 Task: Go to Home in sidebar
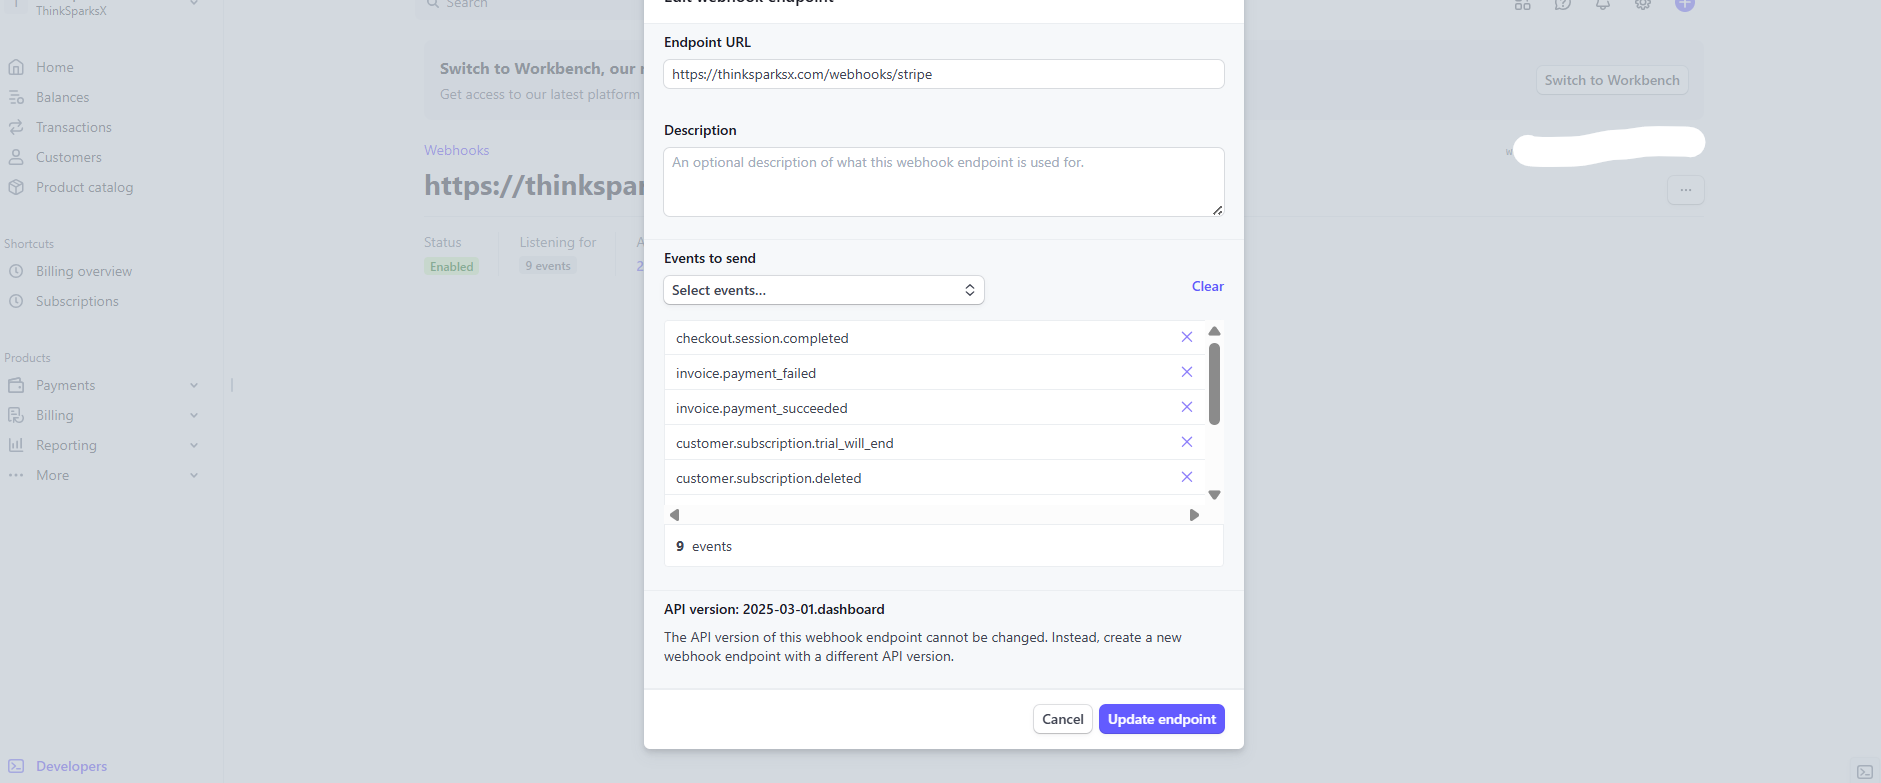55,67
